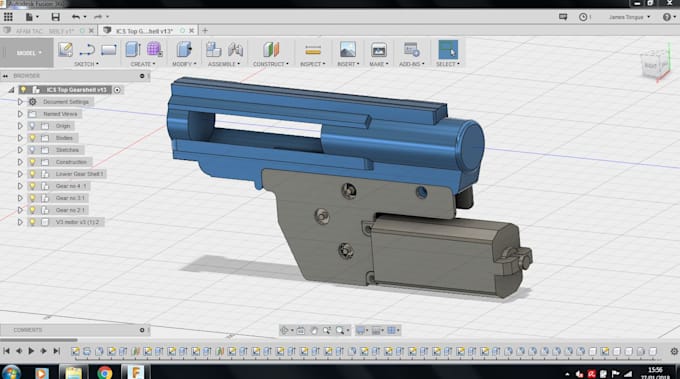Expand the Sketches folder in browser
Viewport: 680px width, 379px height.
(x=20, y=150)
